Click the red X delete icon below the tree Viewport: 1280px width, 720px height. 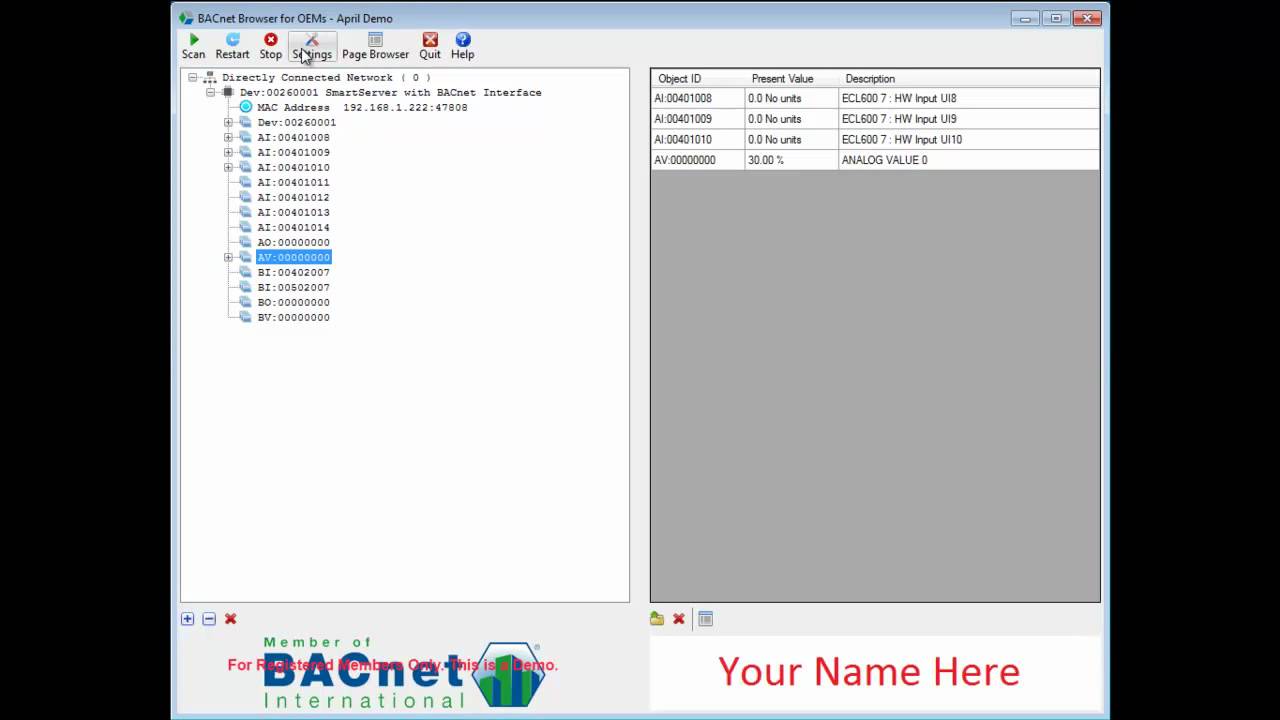click(231, 619)
